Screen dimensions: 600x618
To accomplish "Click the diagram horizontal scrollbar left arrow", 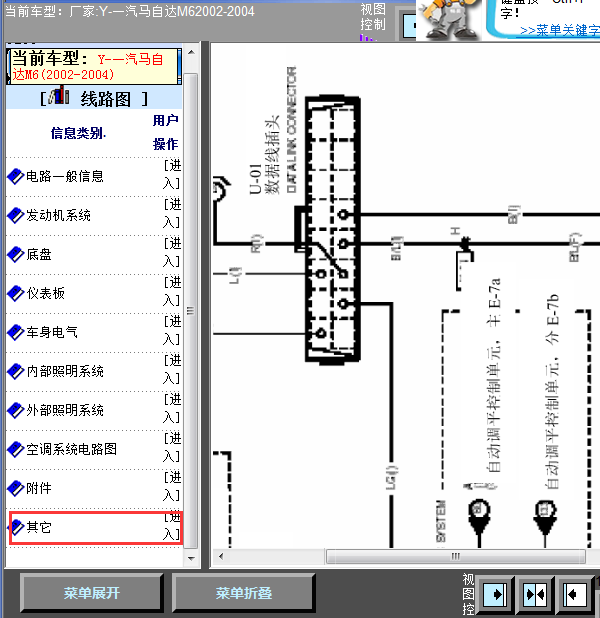I will (x=221, y=556).
